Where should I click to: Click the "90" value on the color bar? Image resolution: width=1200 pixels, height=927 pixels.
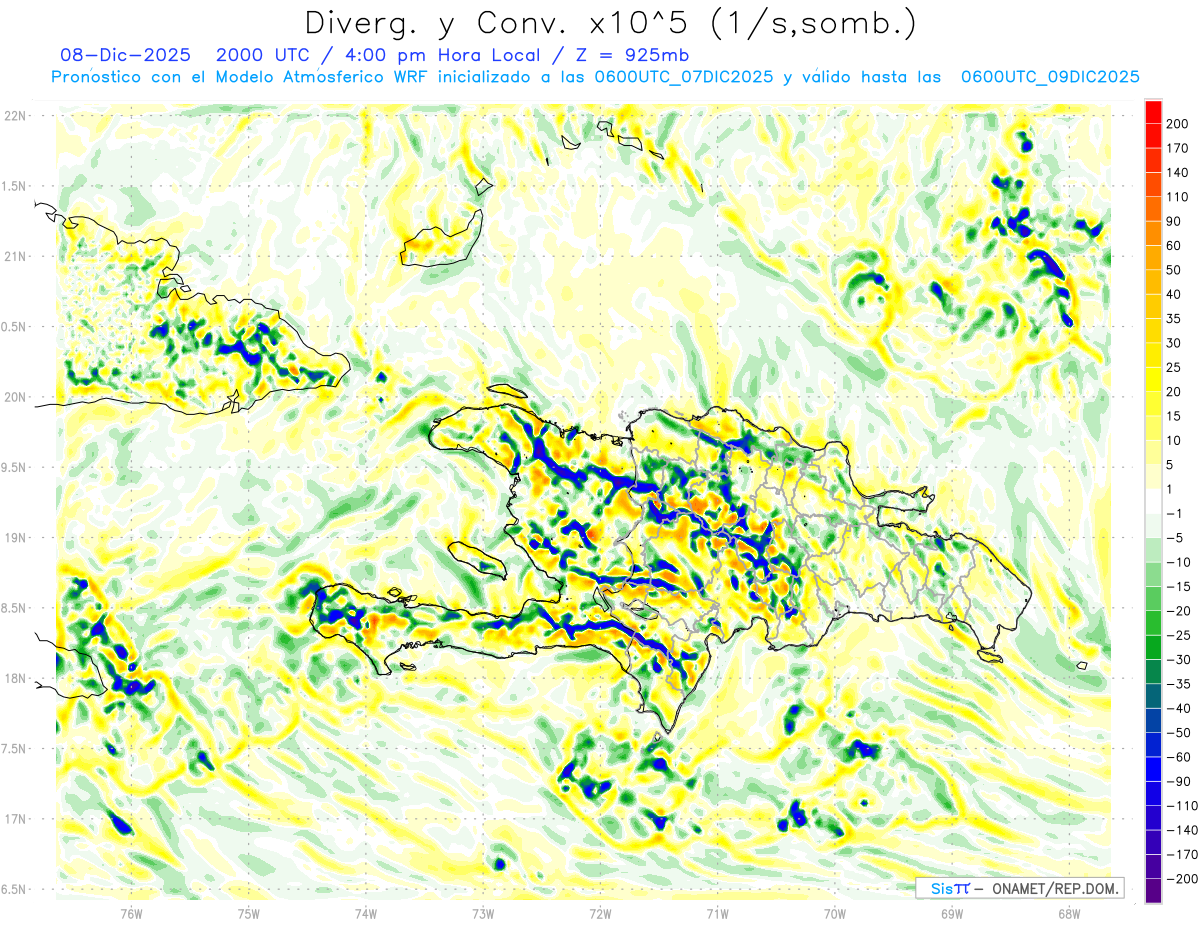(1174, 221)
